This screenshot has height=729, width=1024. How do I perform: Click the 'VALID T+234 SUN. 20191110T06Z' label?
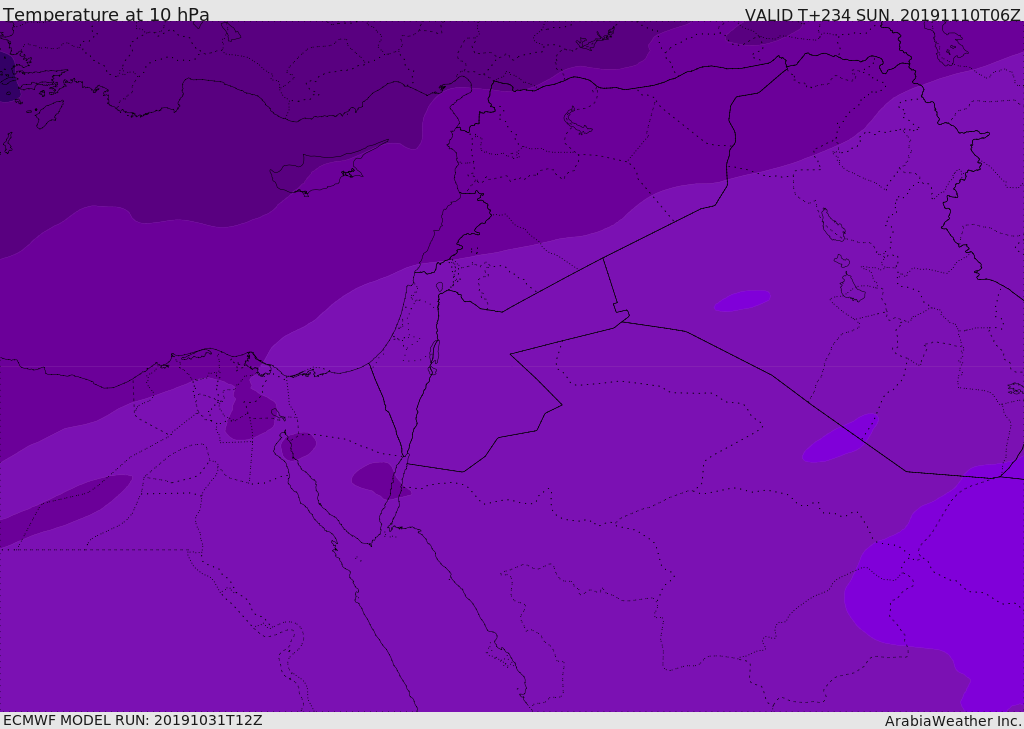pos(882,15)
